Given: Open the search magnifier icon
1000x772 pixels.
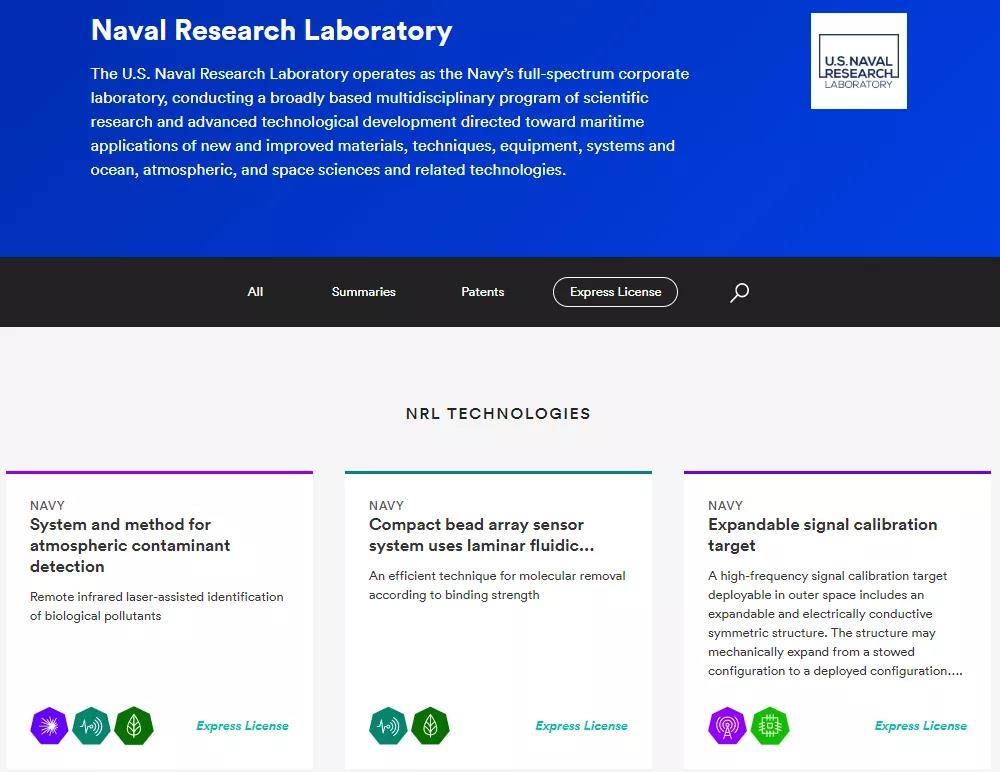Looking at the screenshot, I should 739,292.
